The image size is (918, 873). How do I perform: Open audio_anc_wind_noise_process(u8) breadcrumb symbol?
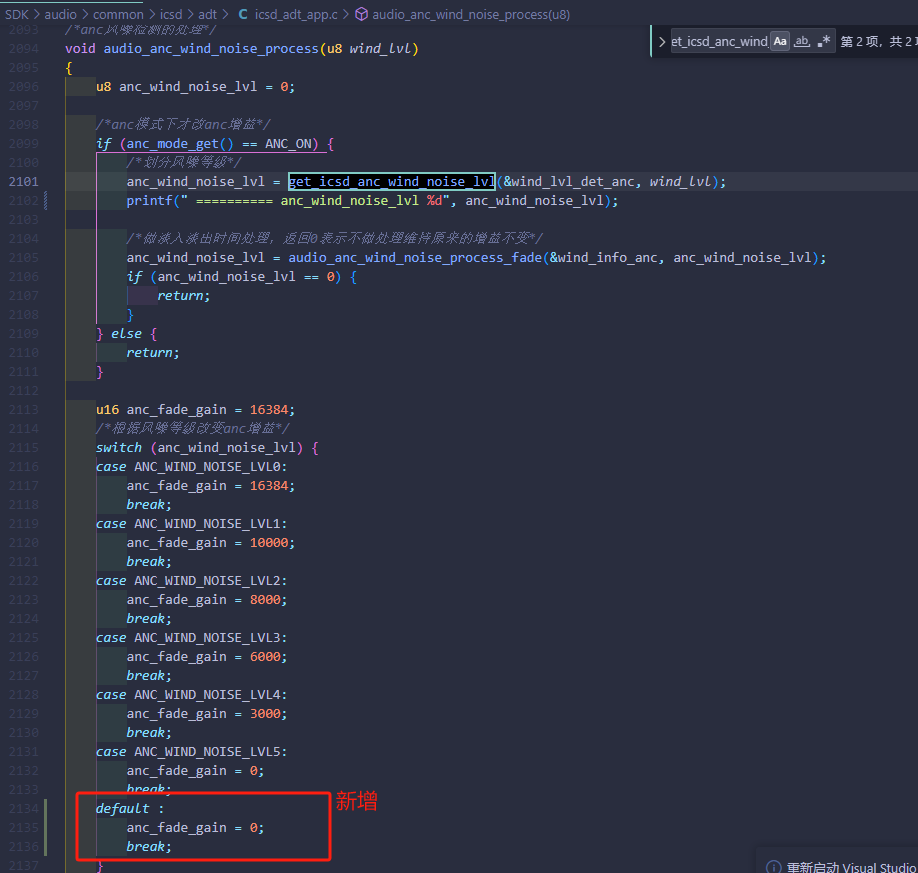pyautogui.click(x=471, y=15)
